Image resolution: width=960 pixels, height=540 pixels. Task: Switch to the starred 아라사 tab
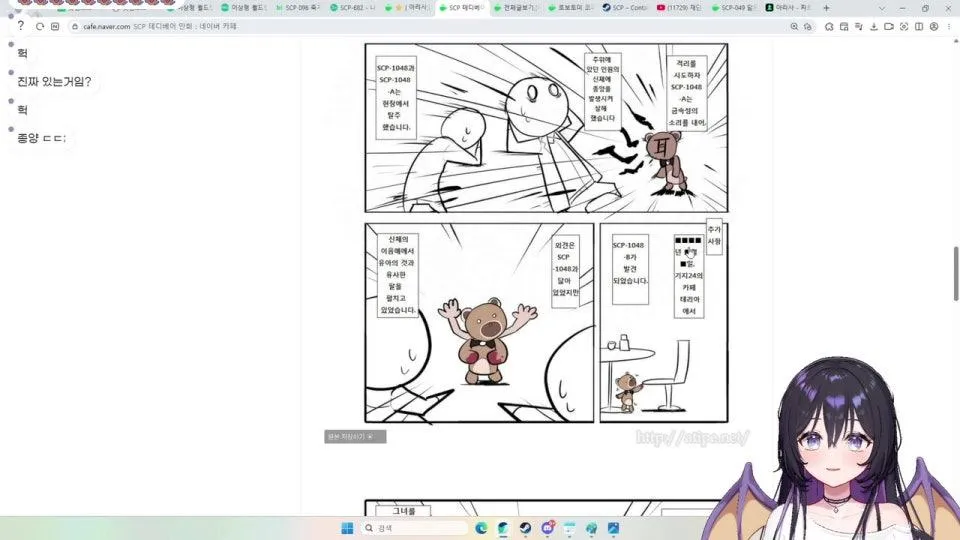(x=408, y=8)
